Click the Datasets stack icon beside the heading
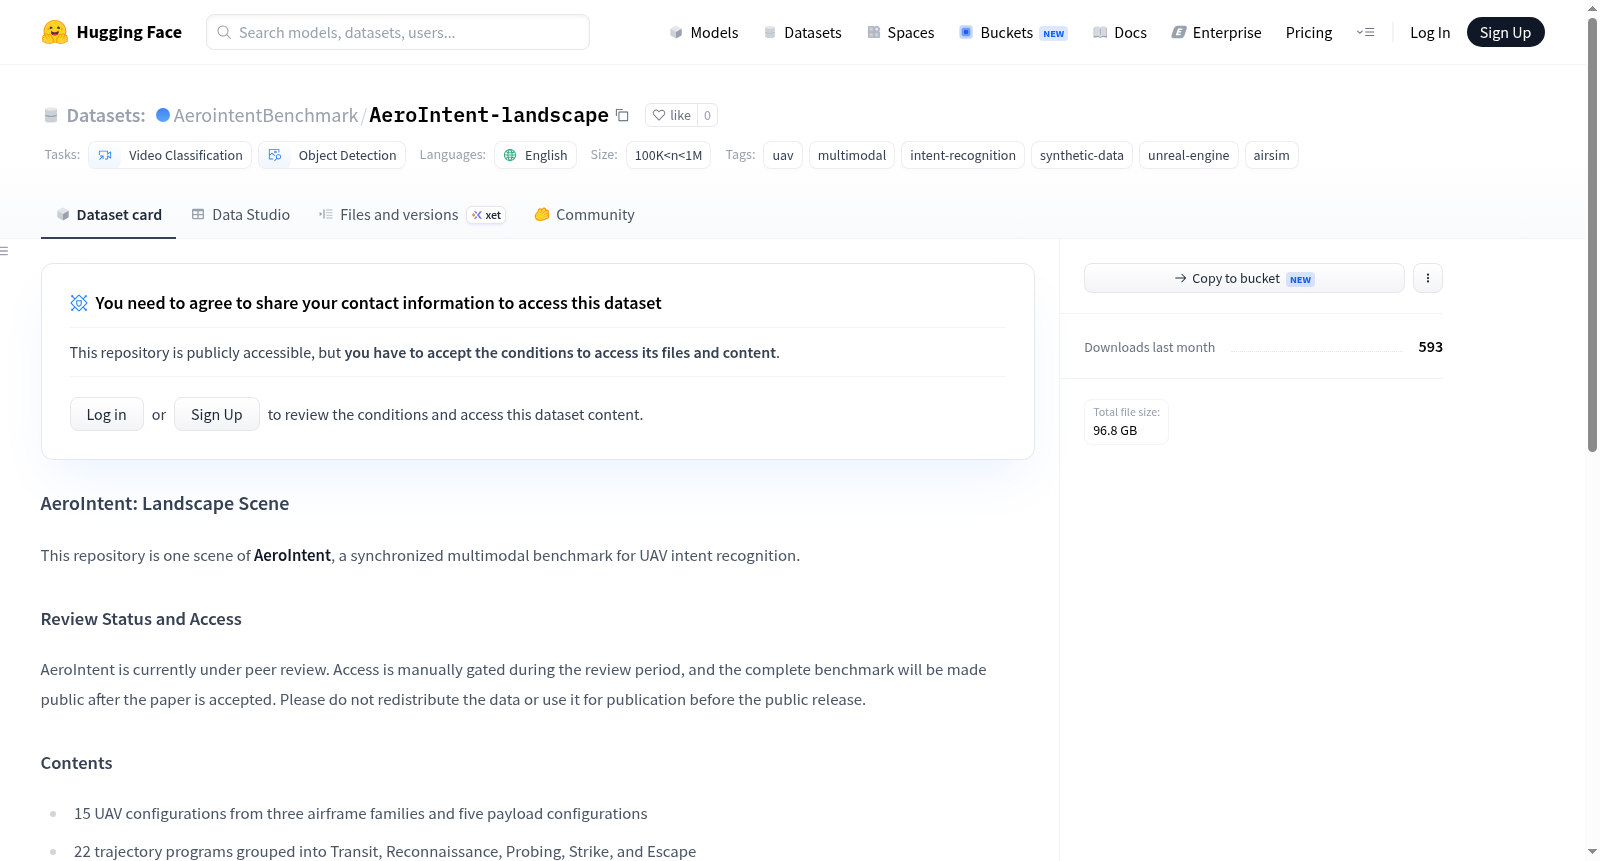Image resolution: width=1600 pixels, height=861 pixels. 51,116
